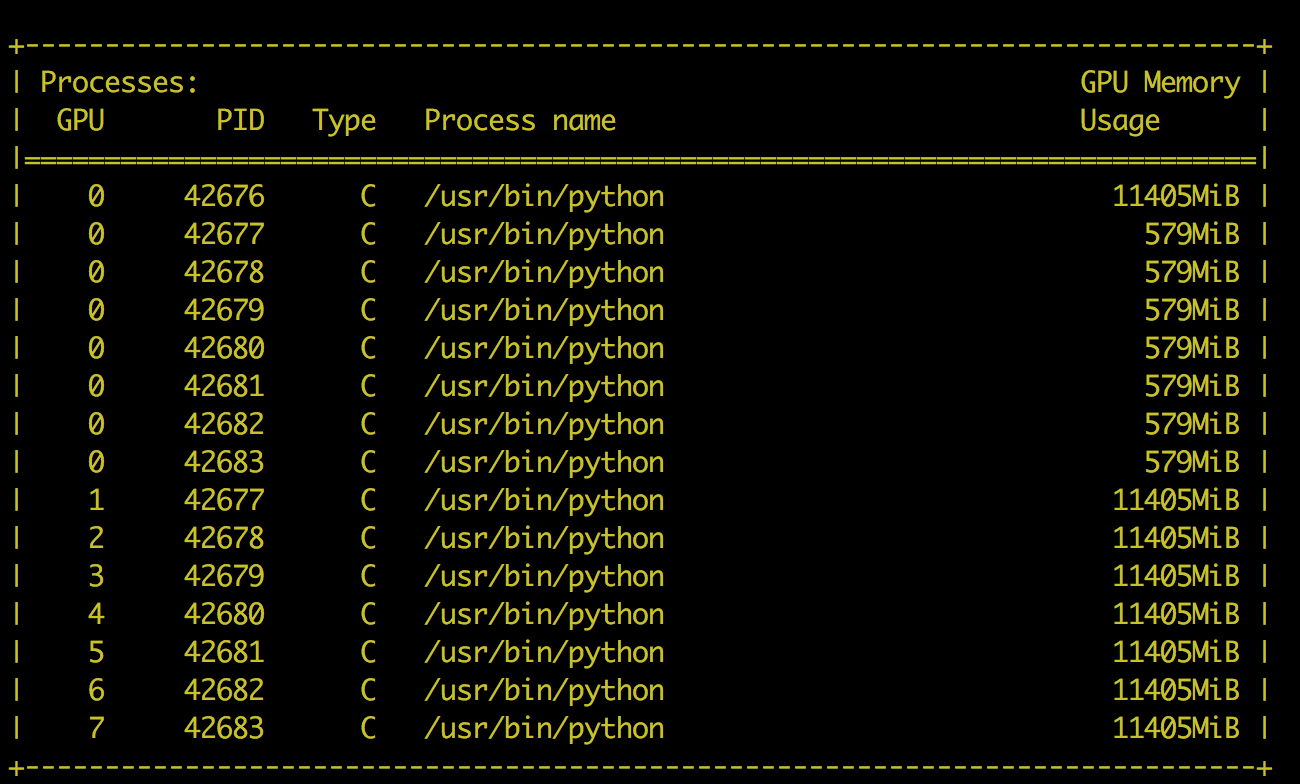Click the "Type" column header
Viewport: 1300px width, 784px height.
tap(344, 121)
